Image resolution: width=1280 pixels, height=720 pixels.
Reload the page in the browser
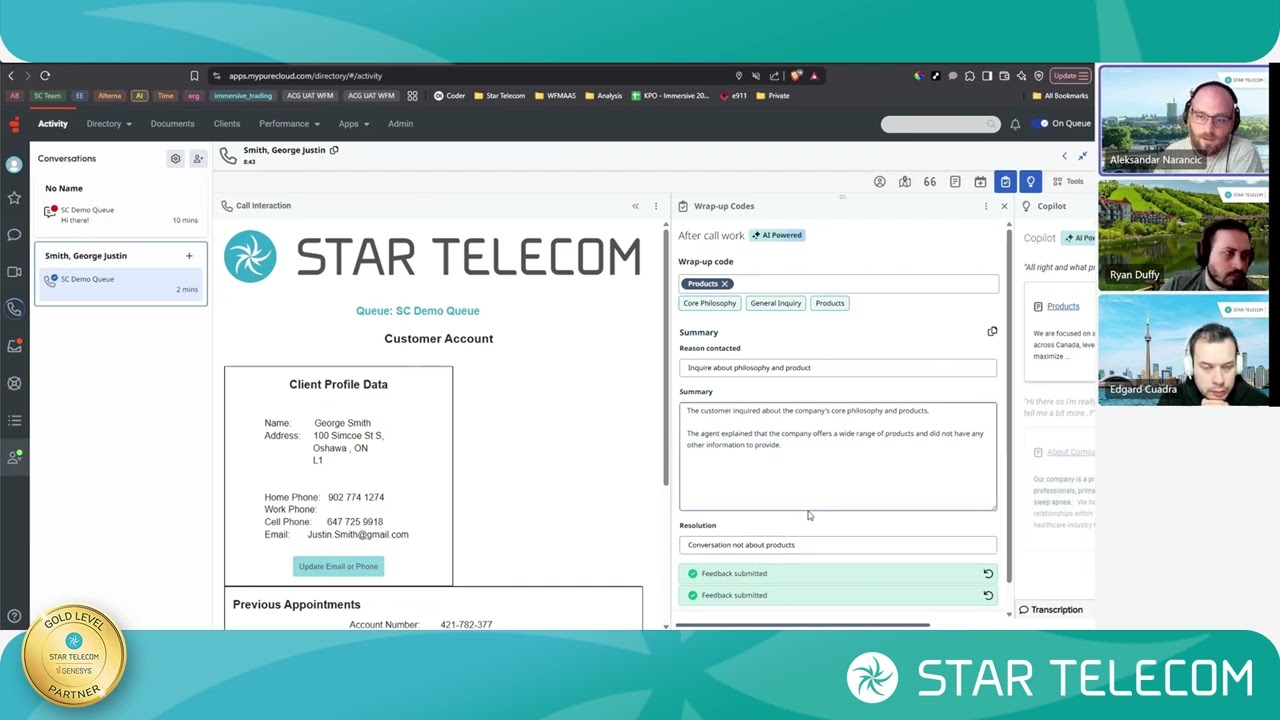[45, 76]
